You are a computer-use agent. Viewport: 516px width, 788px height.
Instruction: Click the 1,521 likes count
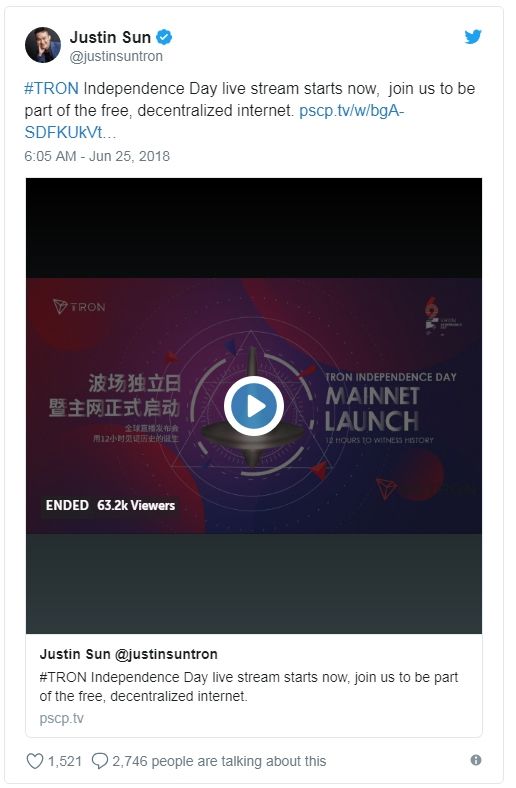64,761
